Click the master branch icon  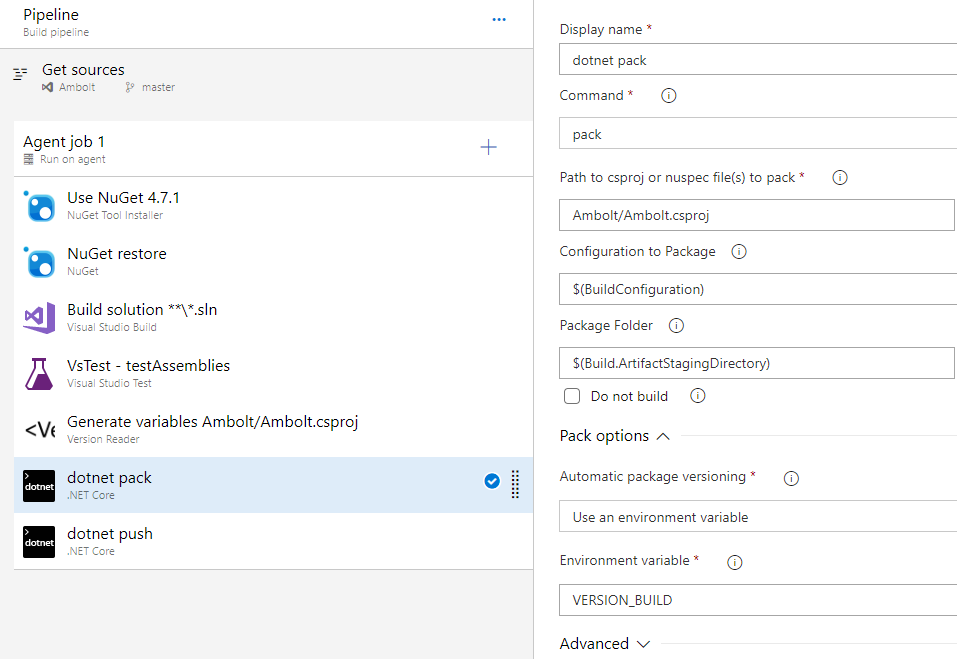click(x=129, y=87)
